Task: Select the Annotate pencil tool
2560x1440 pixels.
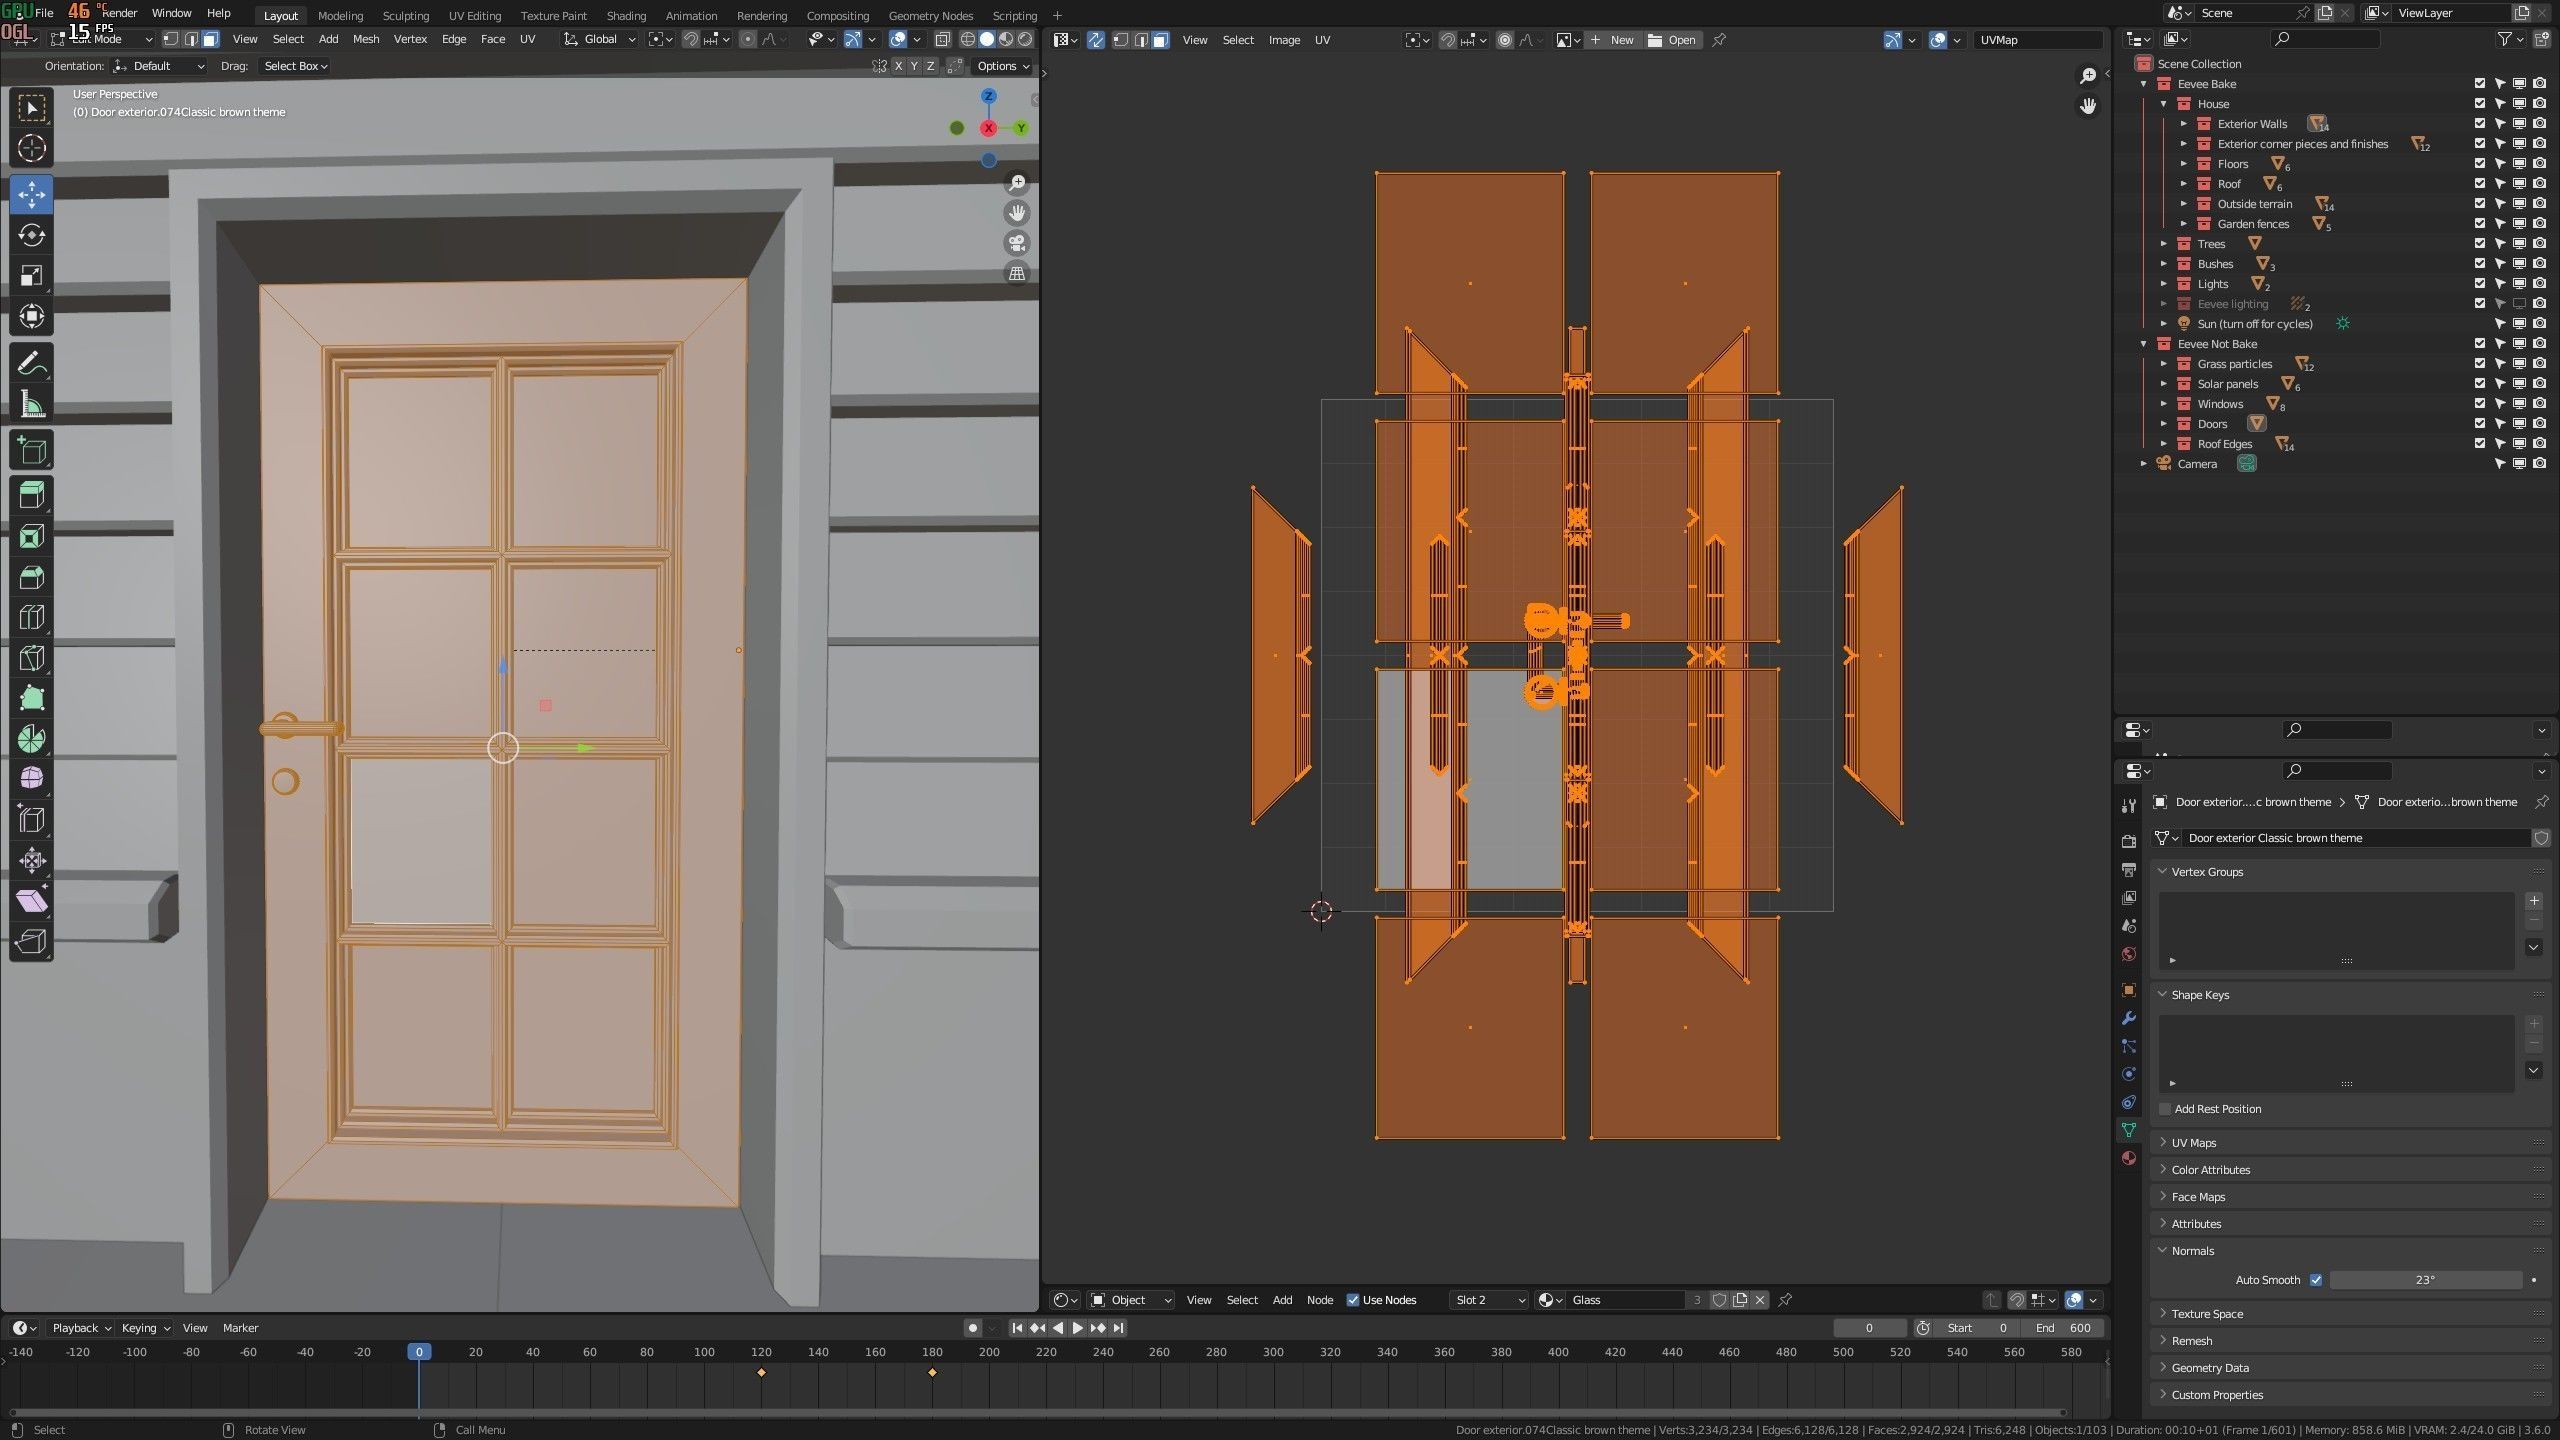Action: (x=31, y=363)
